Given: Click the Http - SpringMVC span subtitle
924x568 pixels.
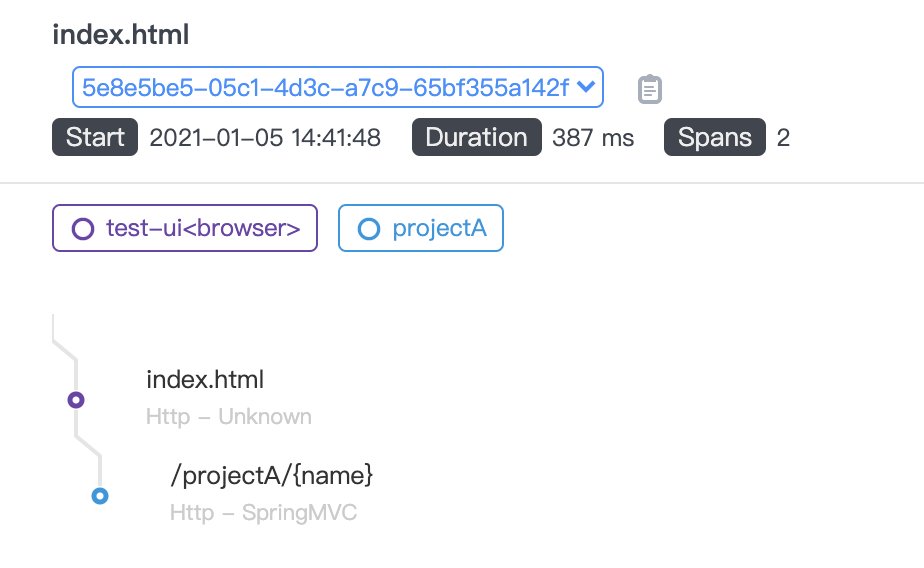Looking at the screenshot, I should [263, 513].
